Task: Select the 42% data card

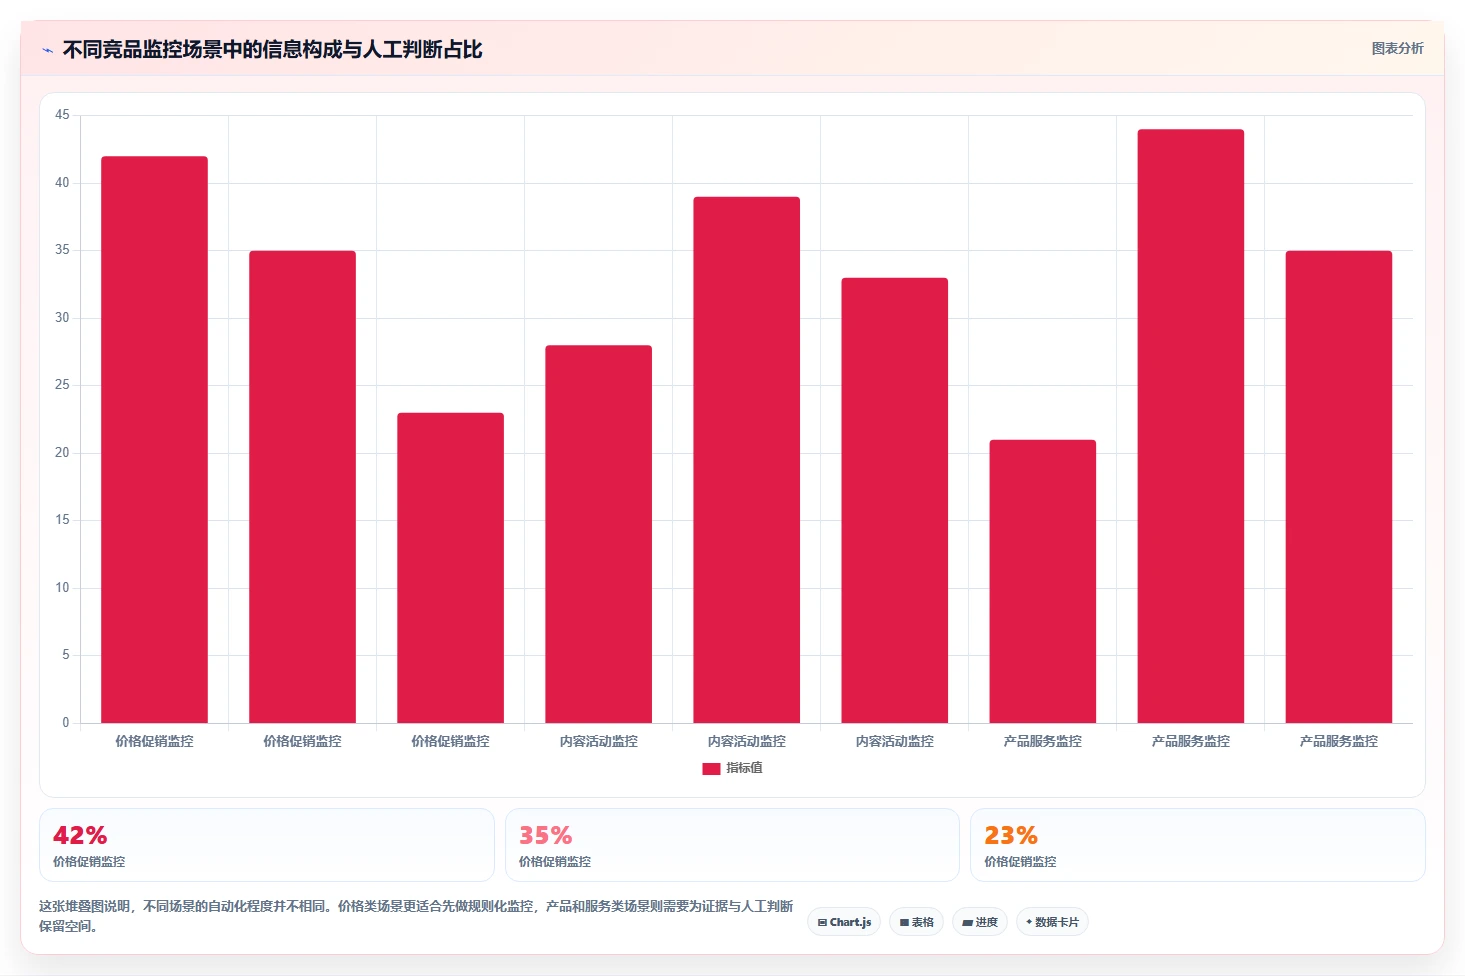Action: (267, 845)
